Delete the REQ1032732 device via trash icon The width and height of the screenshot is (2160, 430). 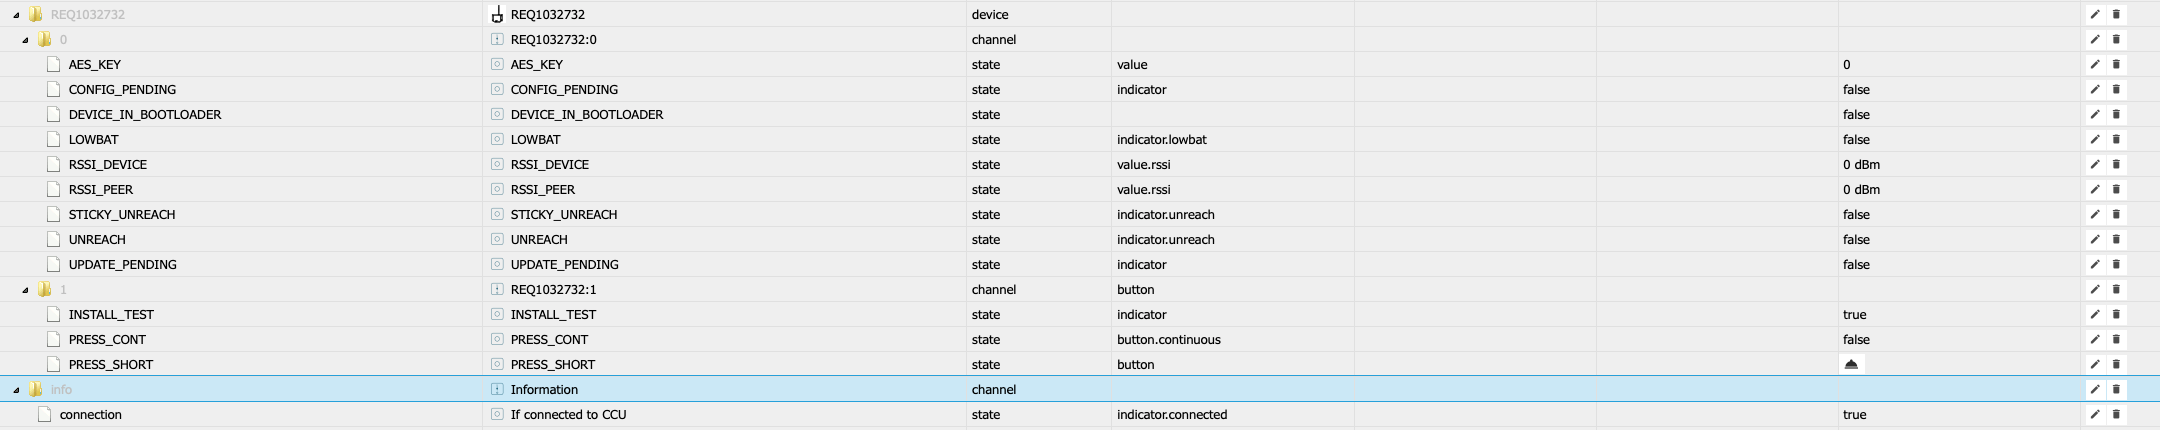[2116, 15]
